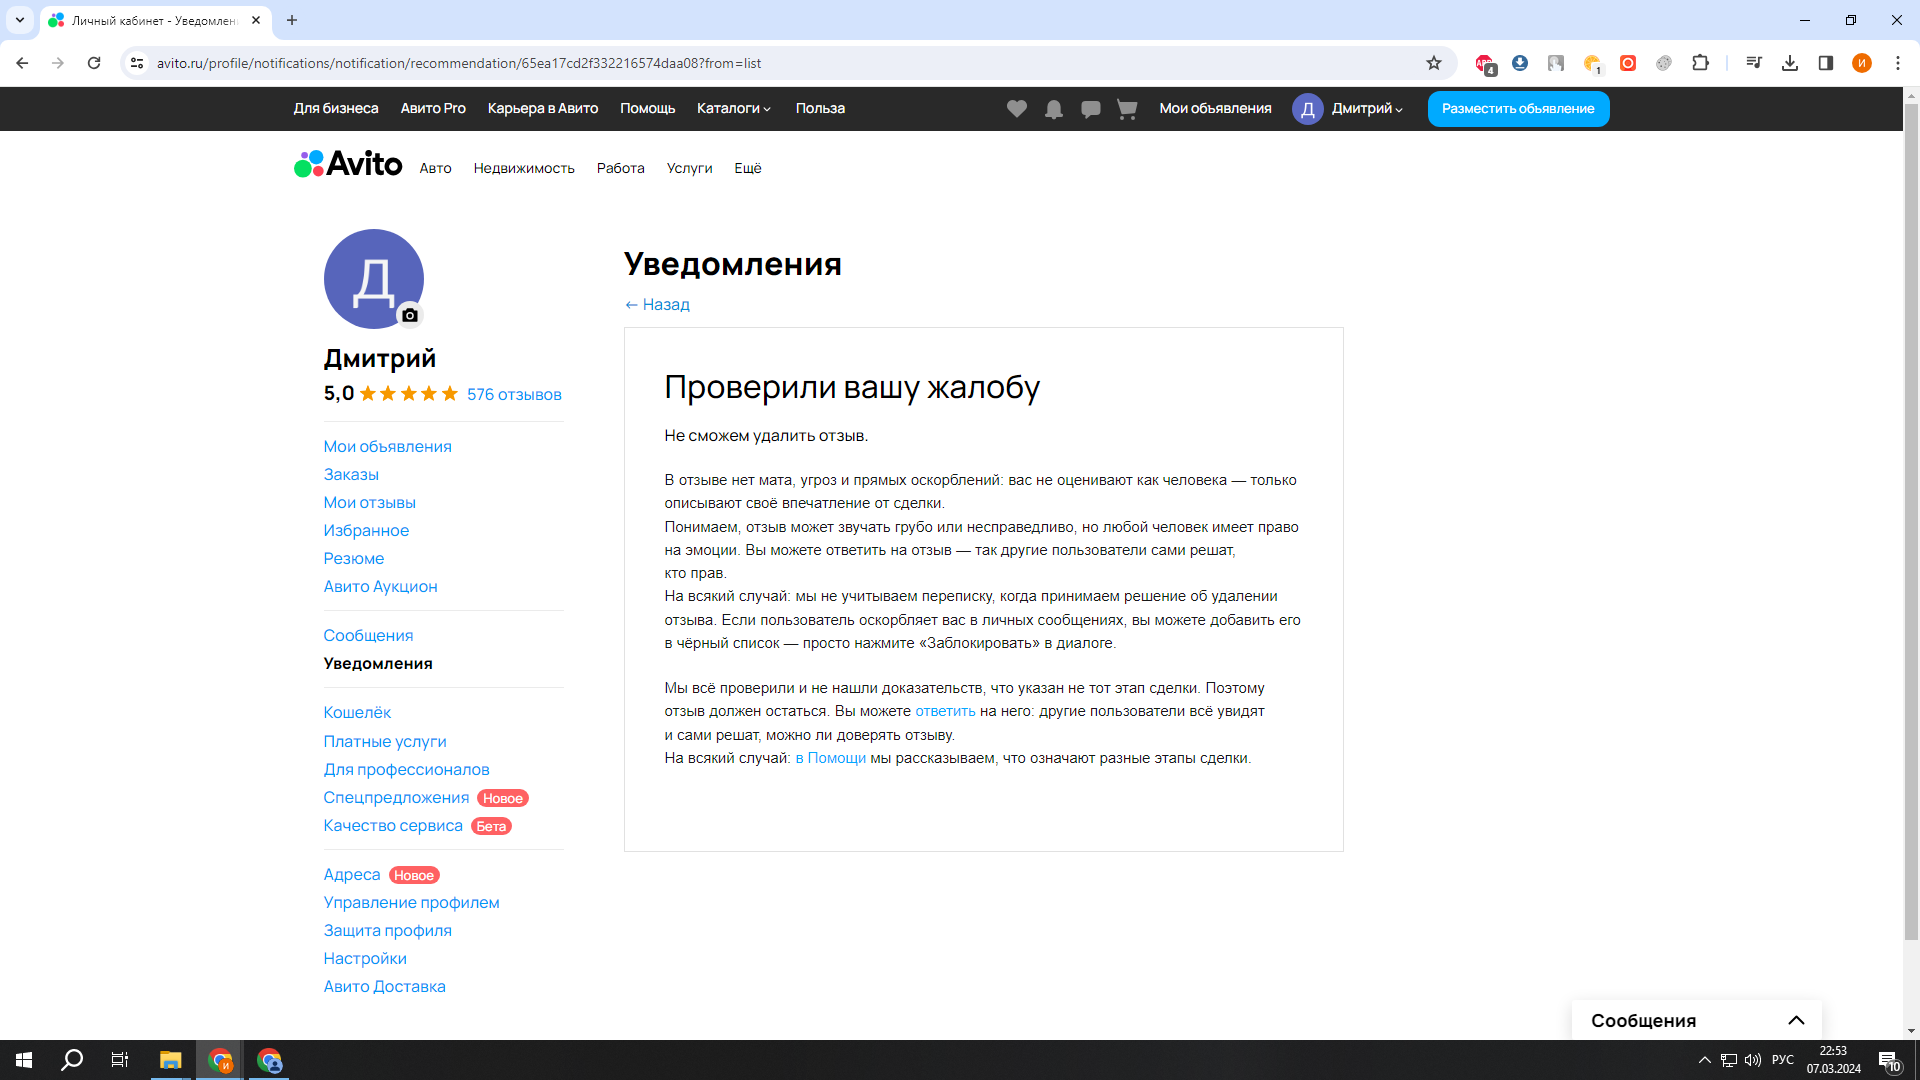1920x1080 pixels.
Task: Open Качество сервиса in sidebar
Action: pyautogui.click(x=393, y=826)
